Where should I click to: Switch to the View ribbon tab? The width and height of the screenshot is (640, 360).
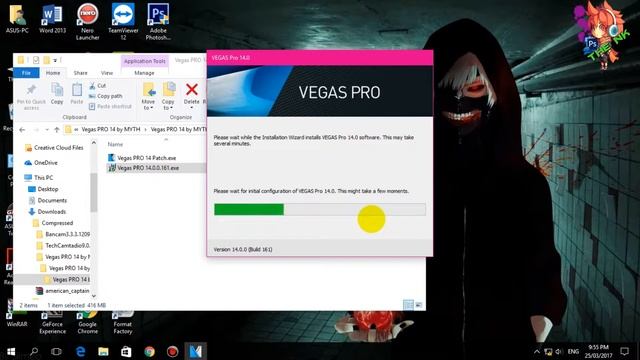coord(107,73)
